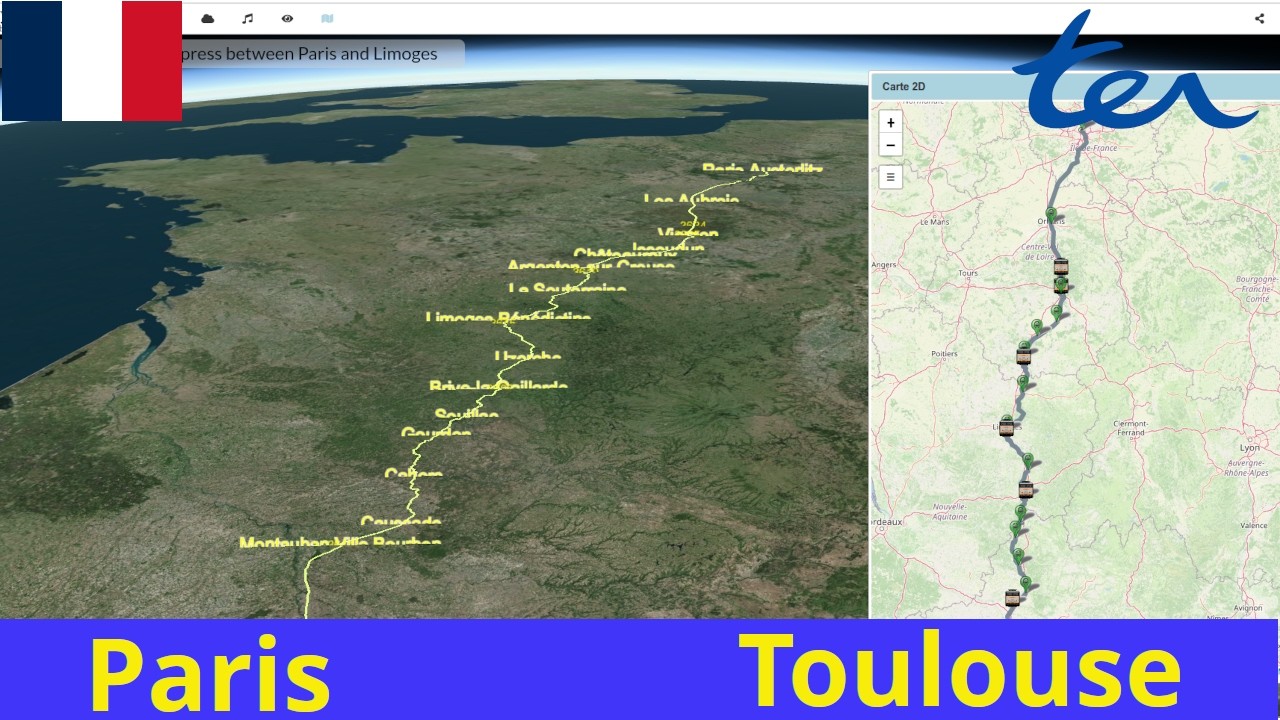
Task: Click Avignon city label on the 2D map
Action: [1248, 608]
